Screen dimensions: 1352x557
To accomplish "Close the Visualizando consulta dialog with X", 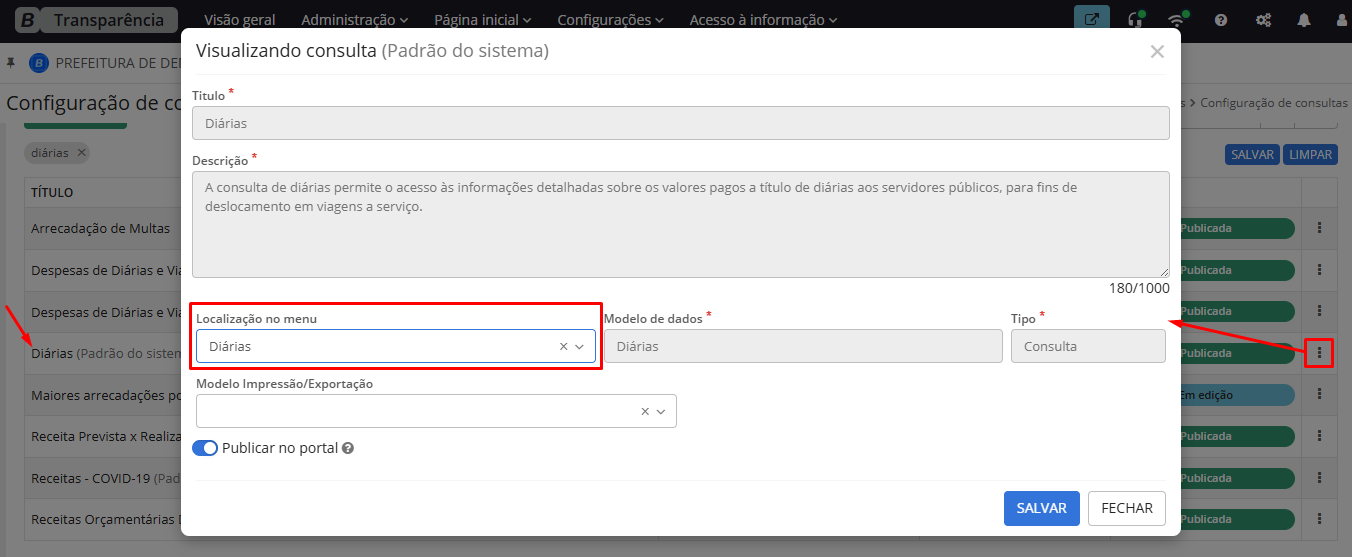I will click(1157, 52).
